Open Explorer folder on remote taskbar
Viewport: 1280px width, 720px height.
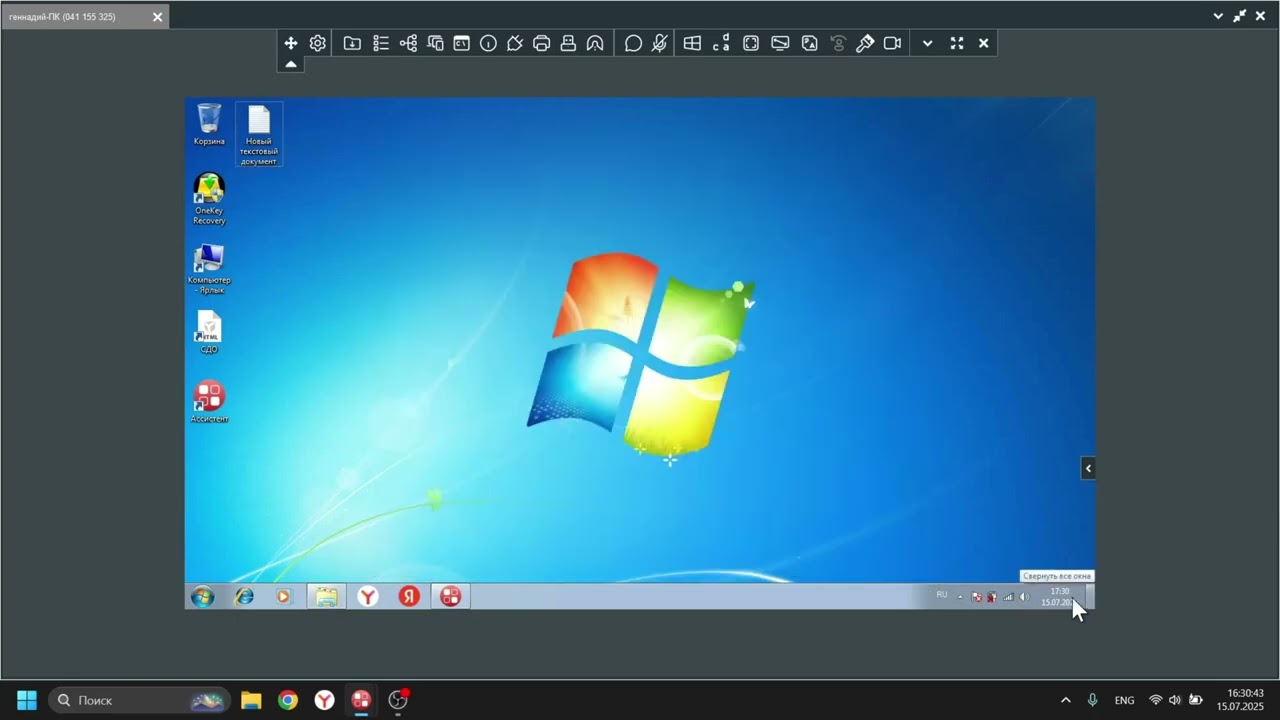(x=326, y=596)
